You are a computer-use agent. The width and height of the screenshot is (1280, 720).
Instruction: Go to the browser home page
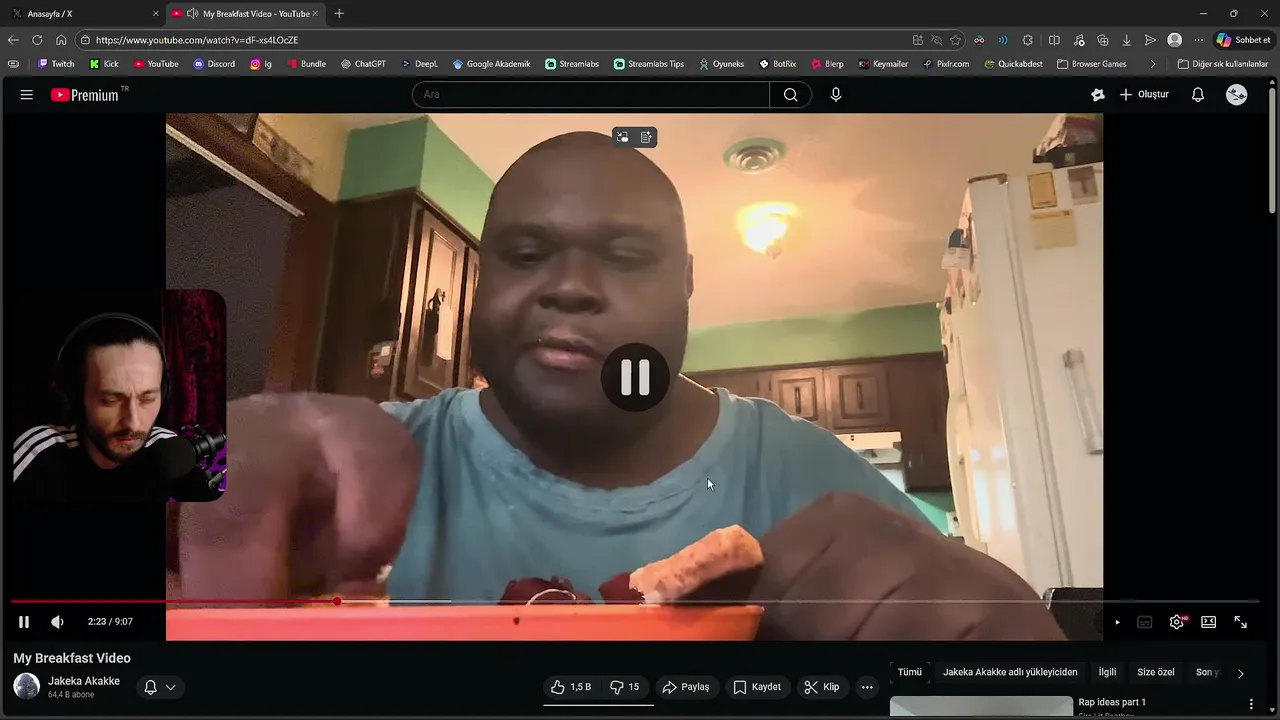point(61,40)
